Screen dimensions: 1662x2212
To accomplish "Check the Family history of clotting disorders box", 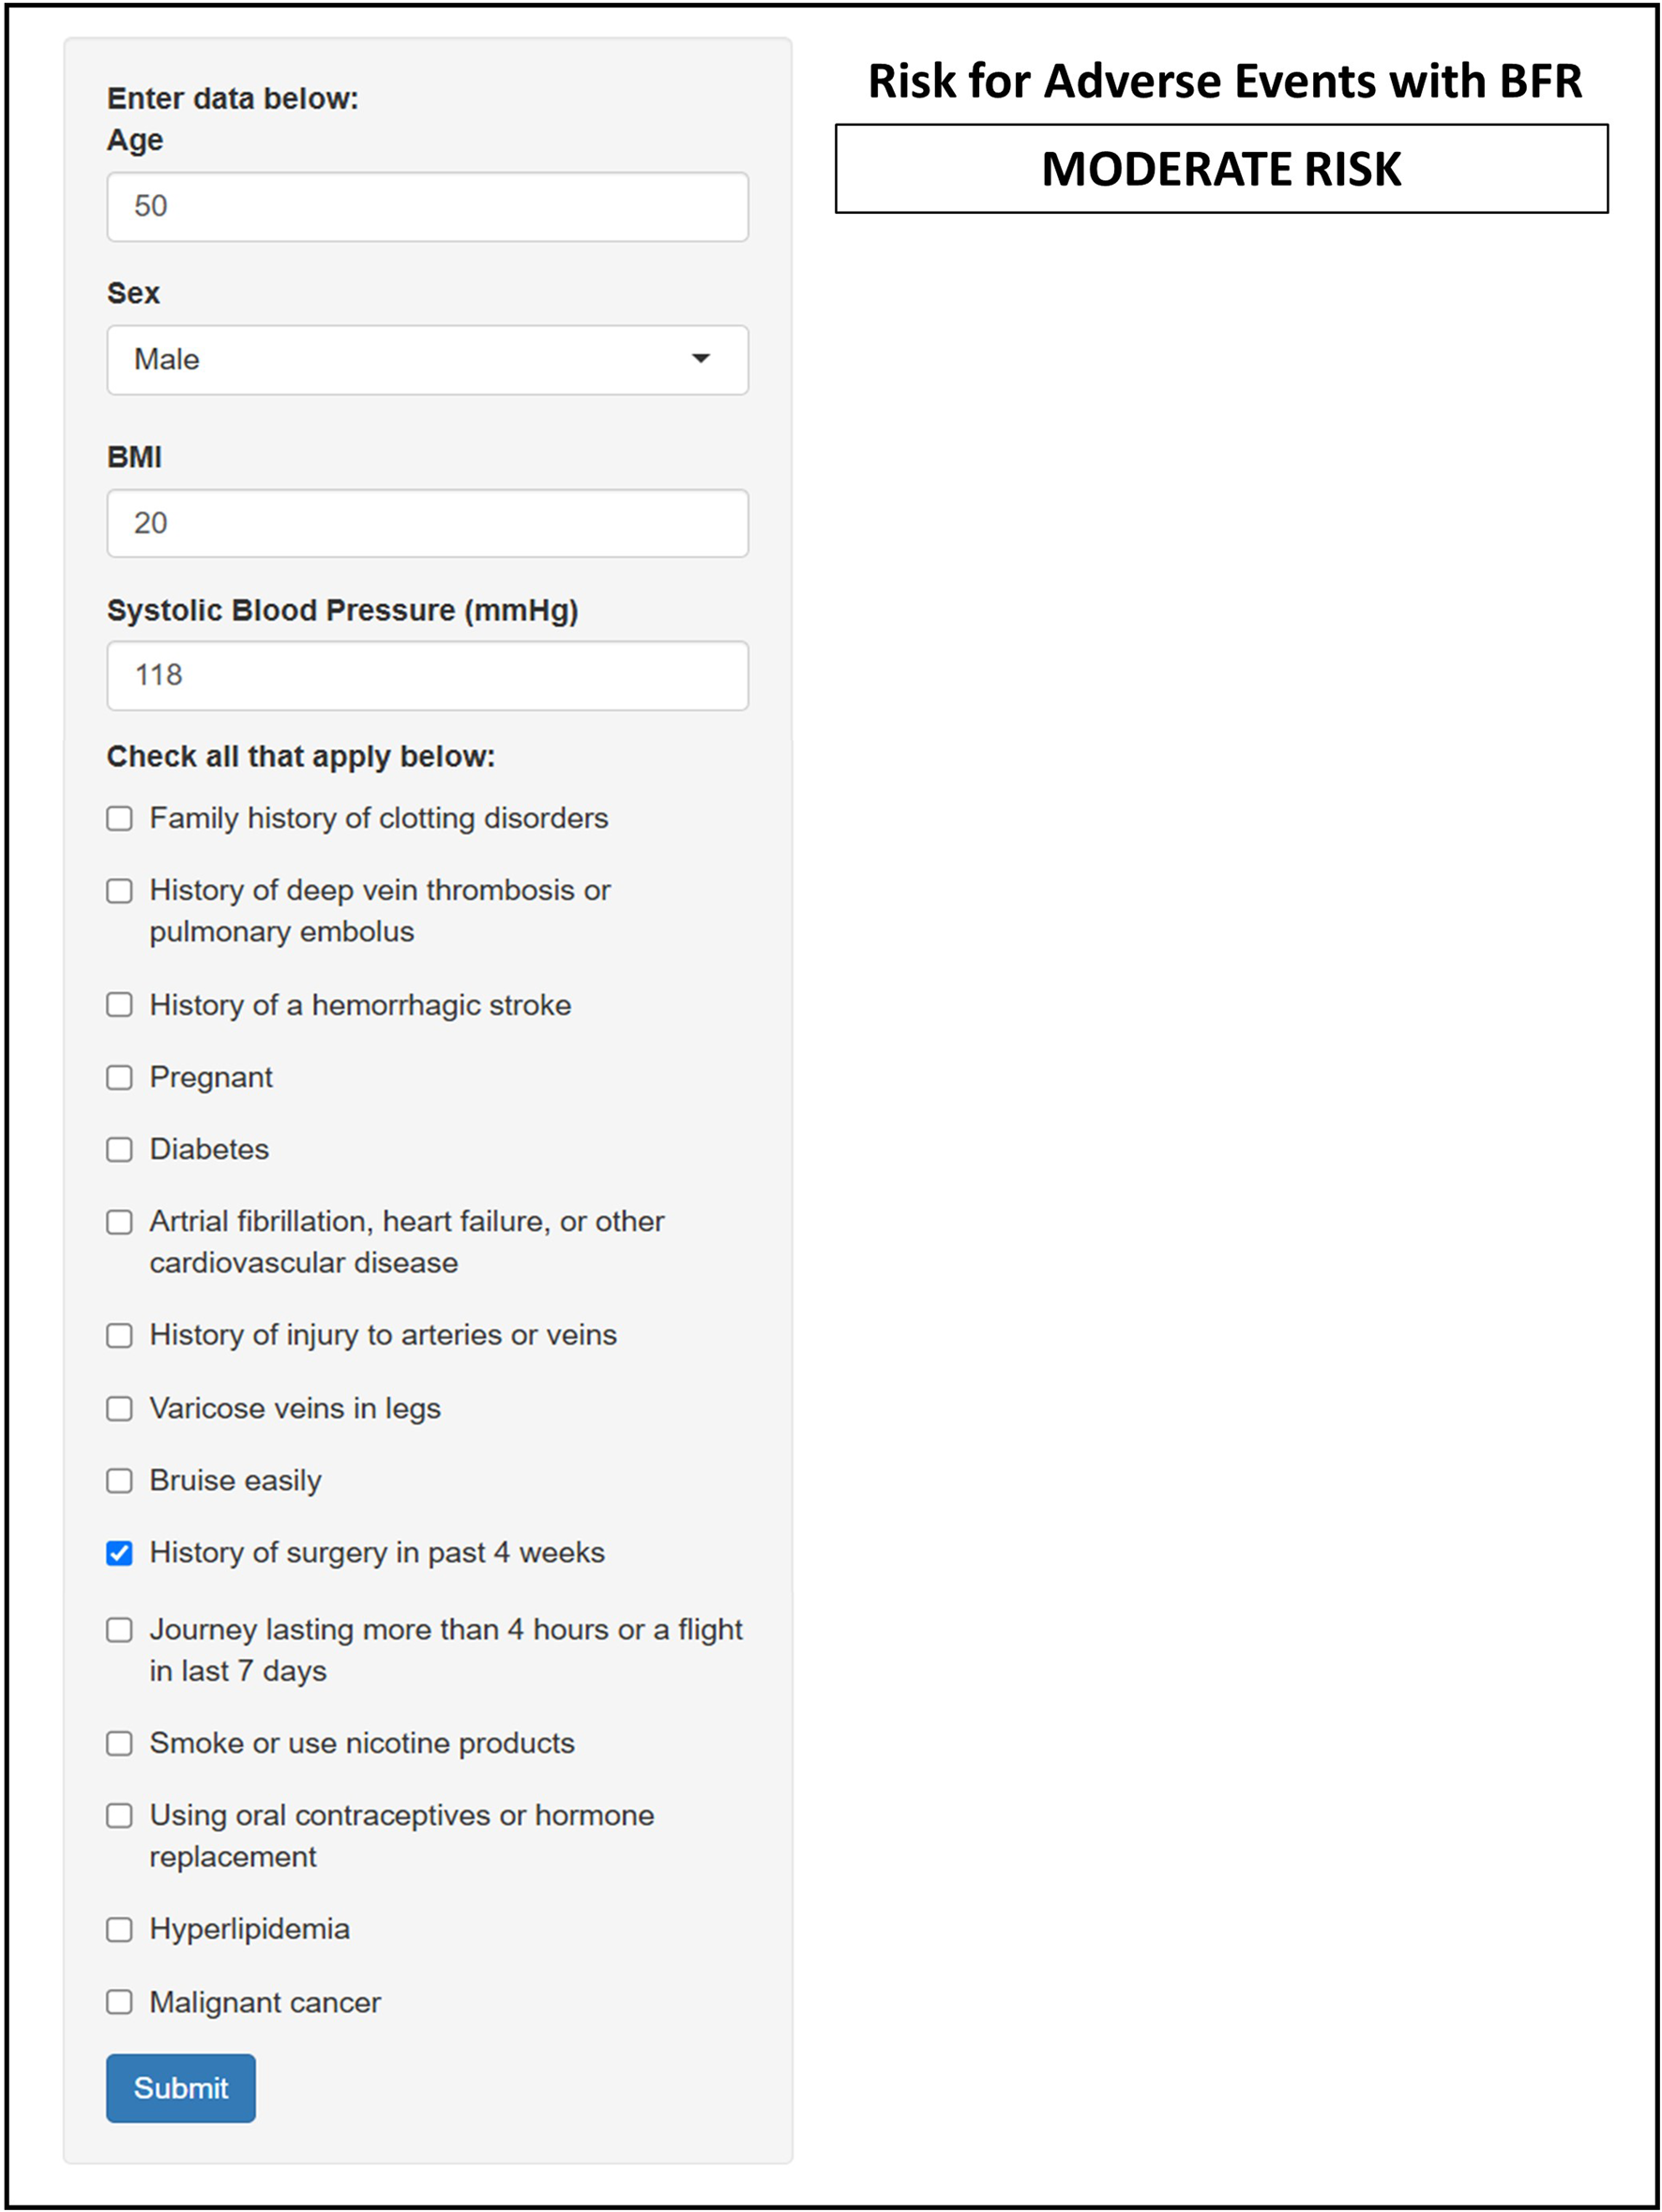I will (120, 818).
